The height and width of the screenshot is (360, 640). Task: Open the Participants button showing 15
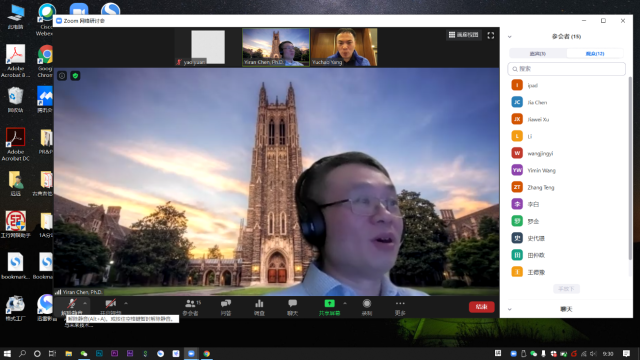(191, 307)
